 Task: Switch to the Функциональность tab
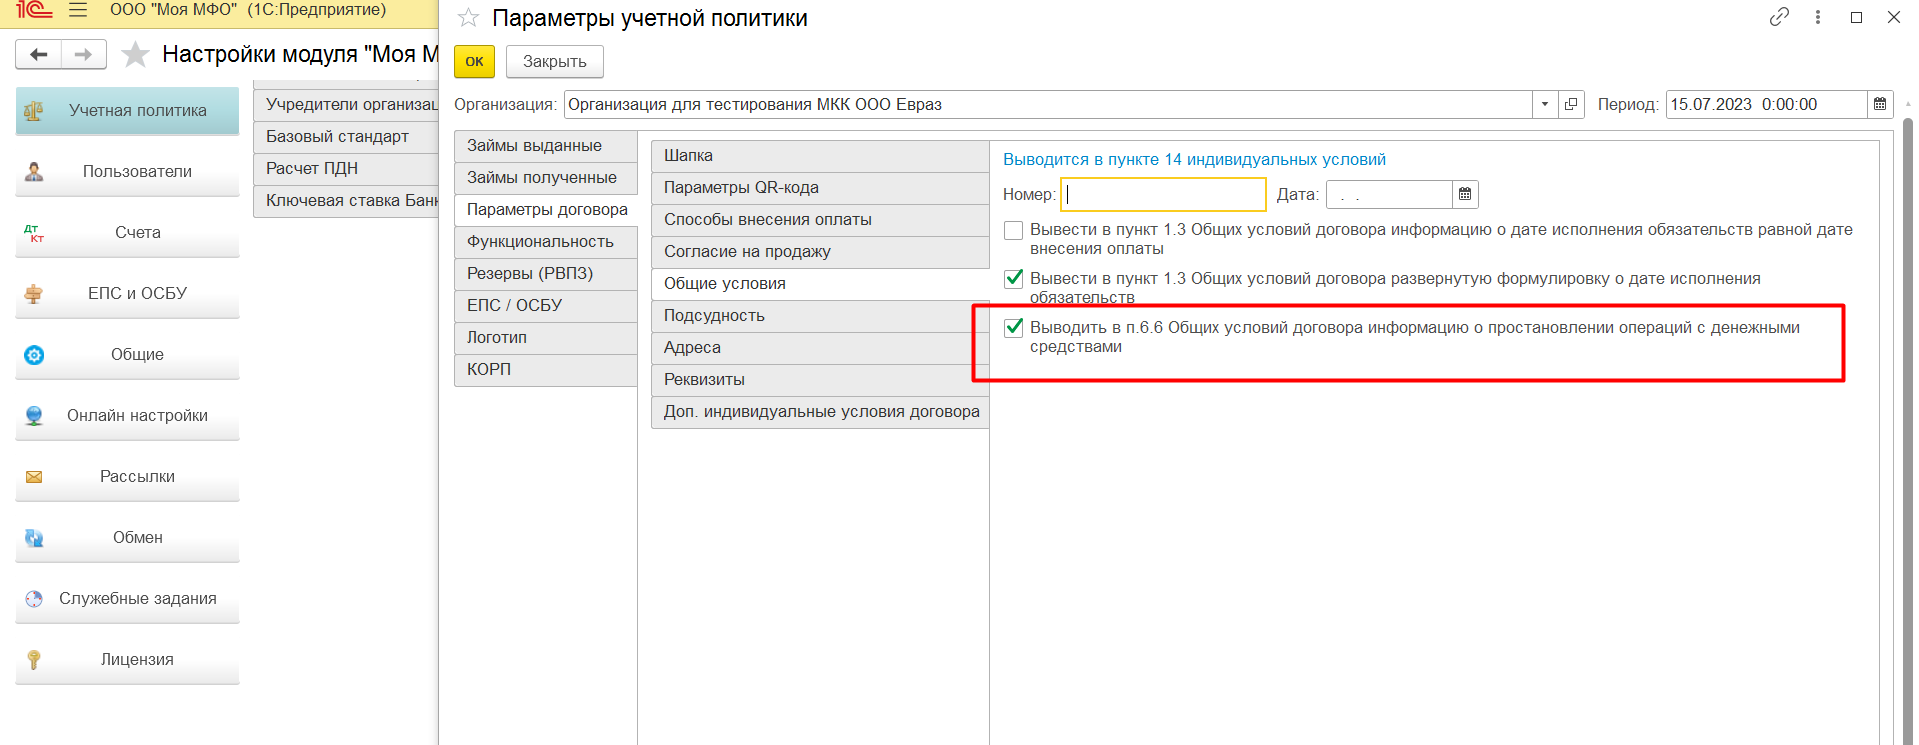(546, 242)
